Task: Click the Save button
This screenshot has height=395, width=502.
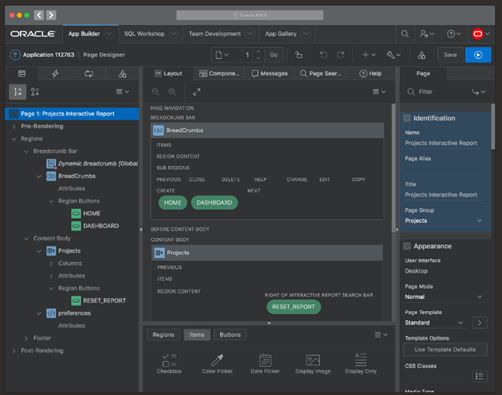Action: pos(450,55)
